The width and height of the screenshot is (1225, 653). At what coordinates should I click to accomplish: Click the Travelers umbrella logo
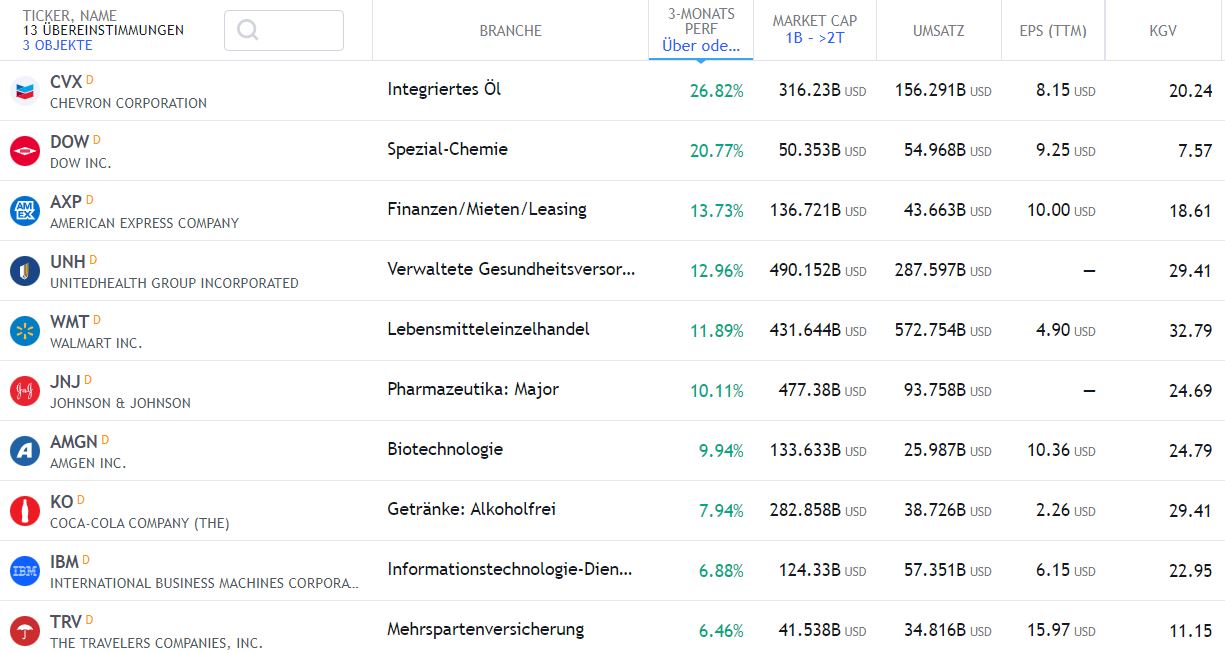[25, 629]
